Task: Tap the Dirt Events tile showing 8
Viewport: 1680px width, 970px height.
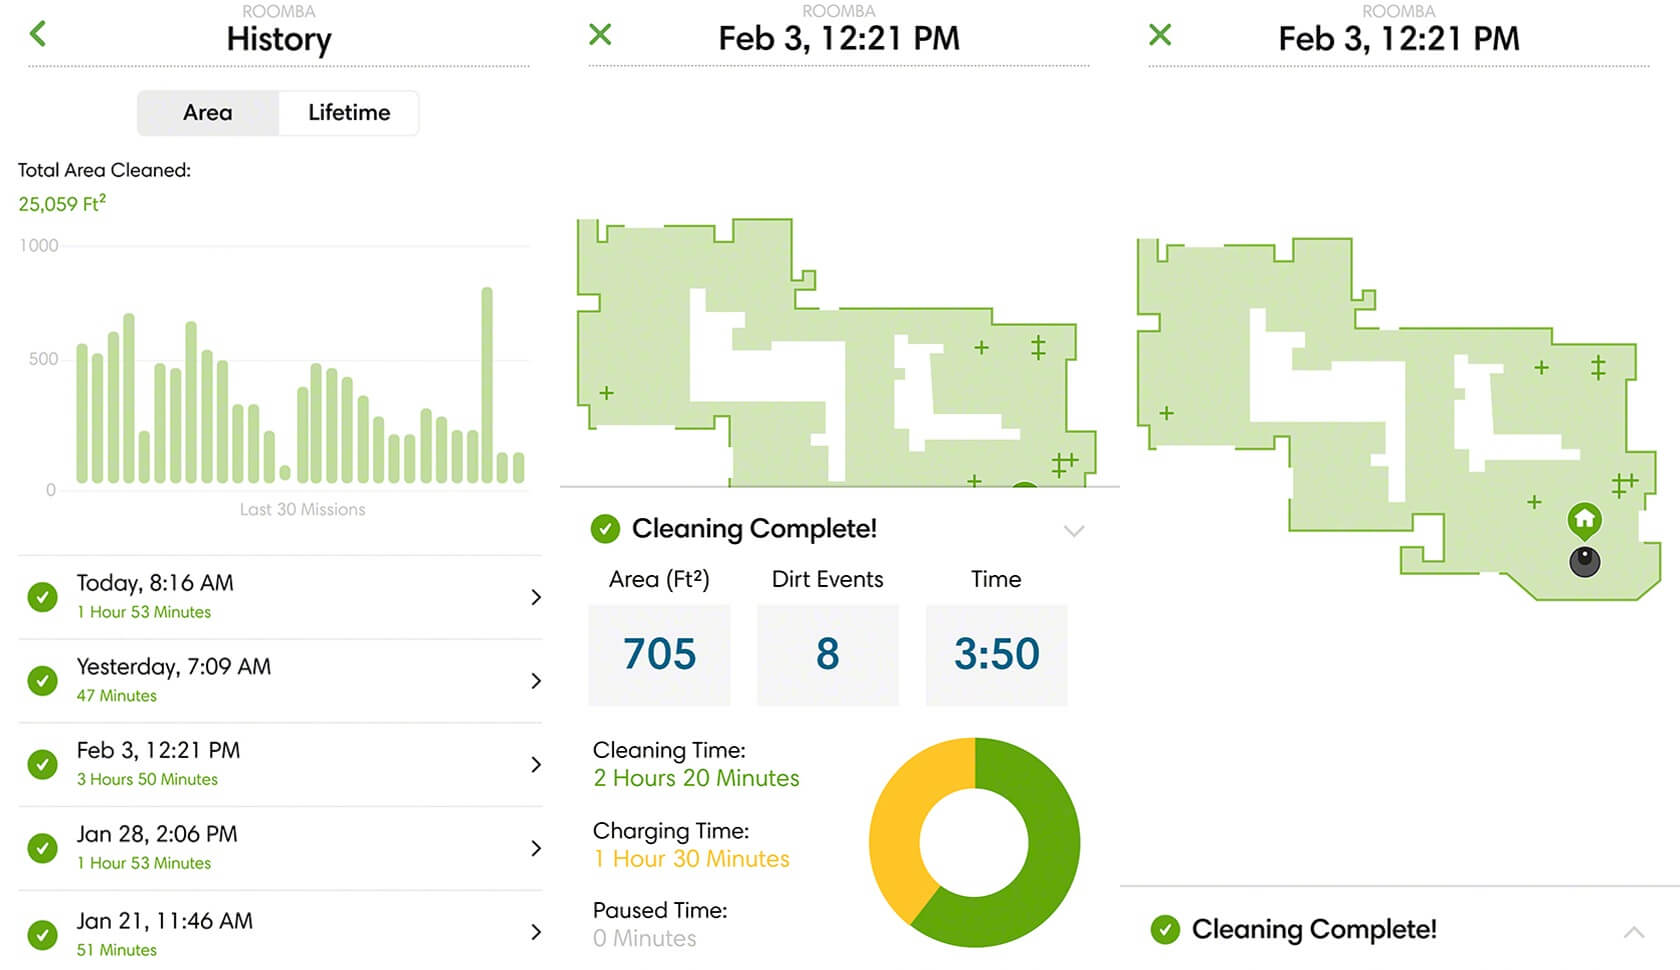Action: [x=827, y=654]
